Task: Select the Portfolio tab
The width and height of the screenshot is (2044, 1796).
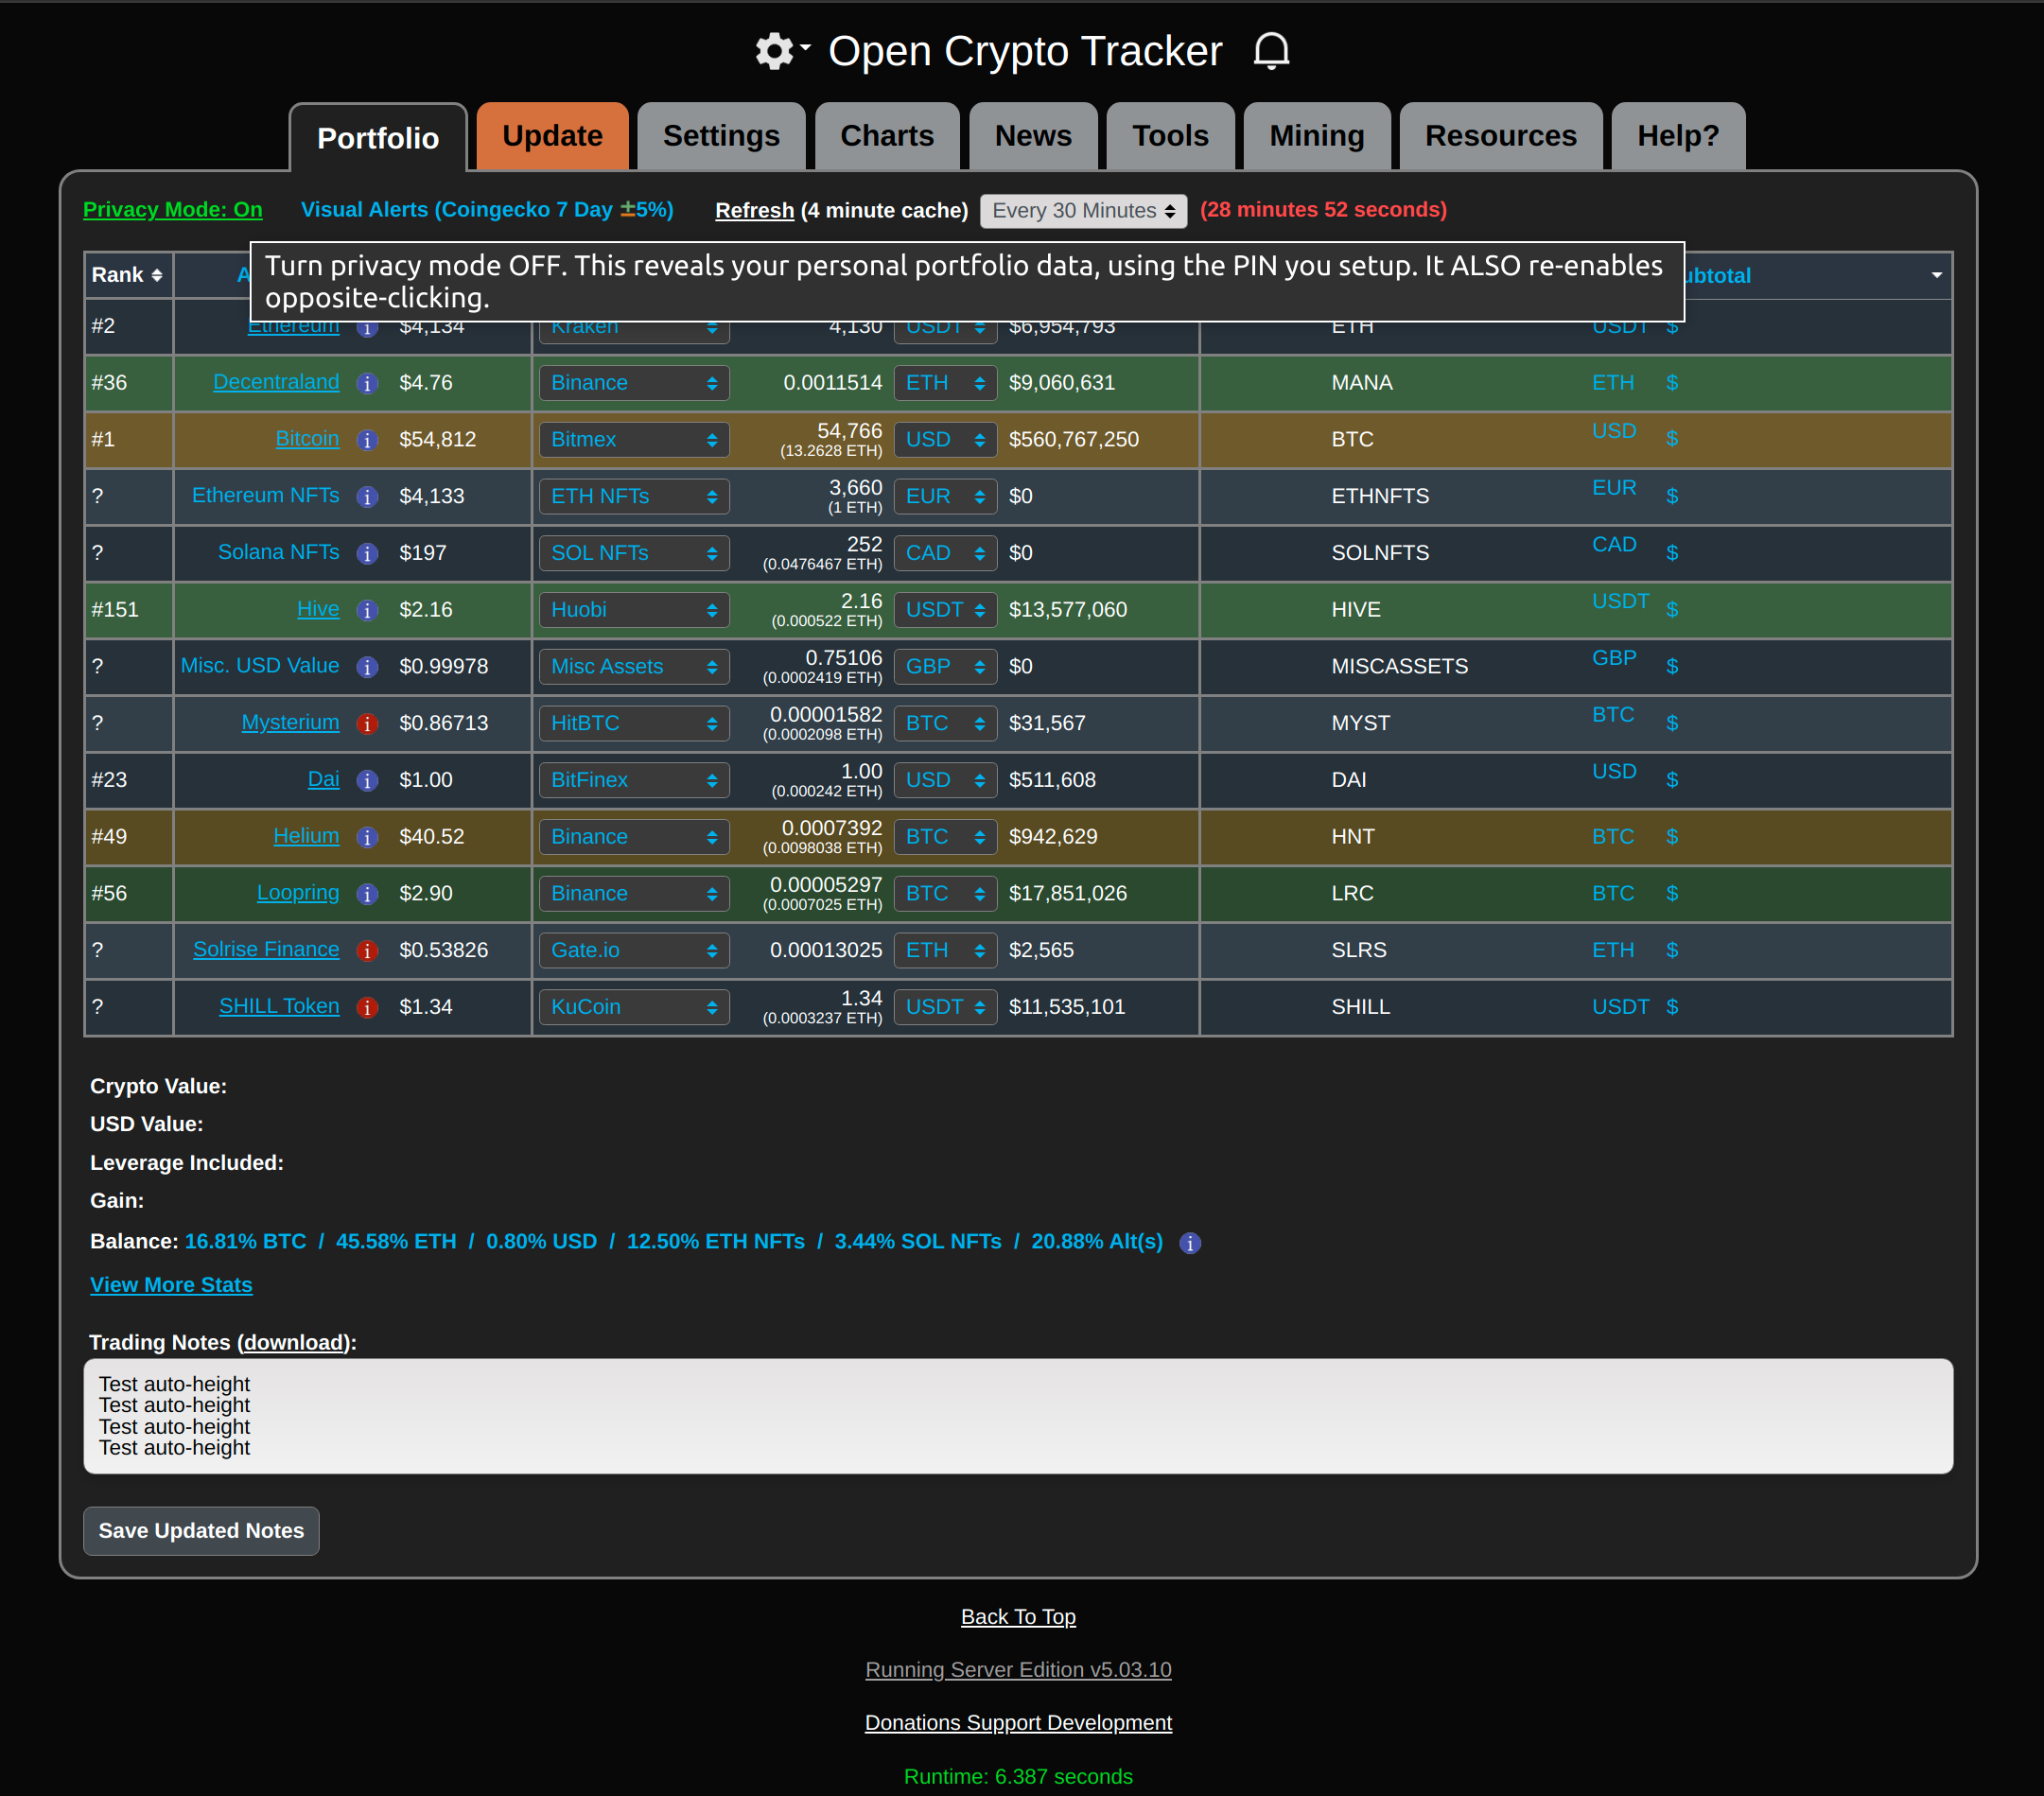Action: click(378, 138)
